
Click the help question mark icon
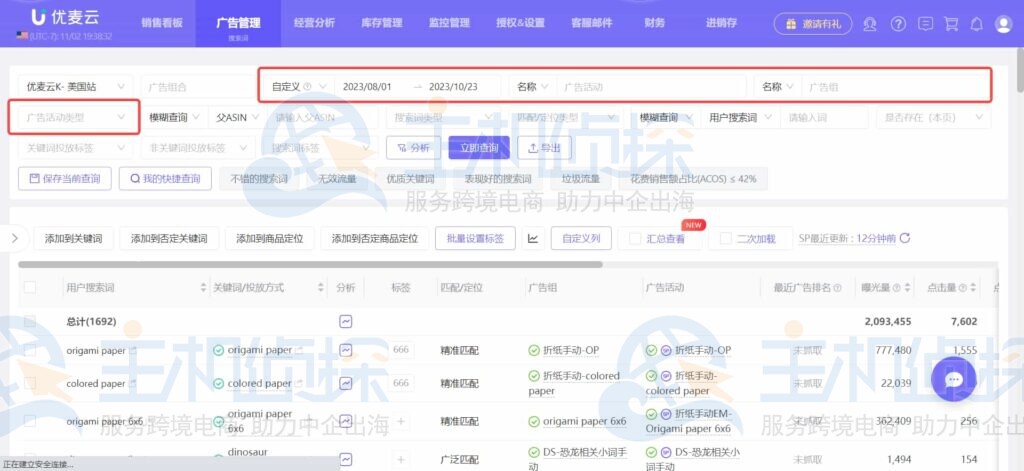(898, 24)
